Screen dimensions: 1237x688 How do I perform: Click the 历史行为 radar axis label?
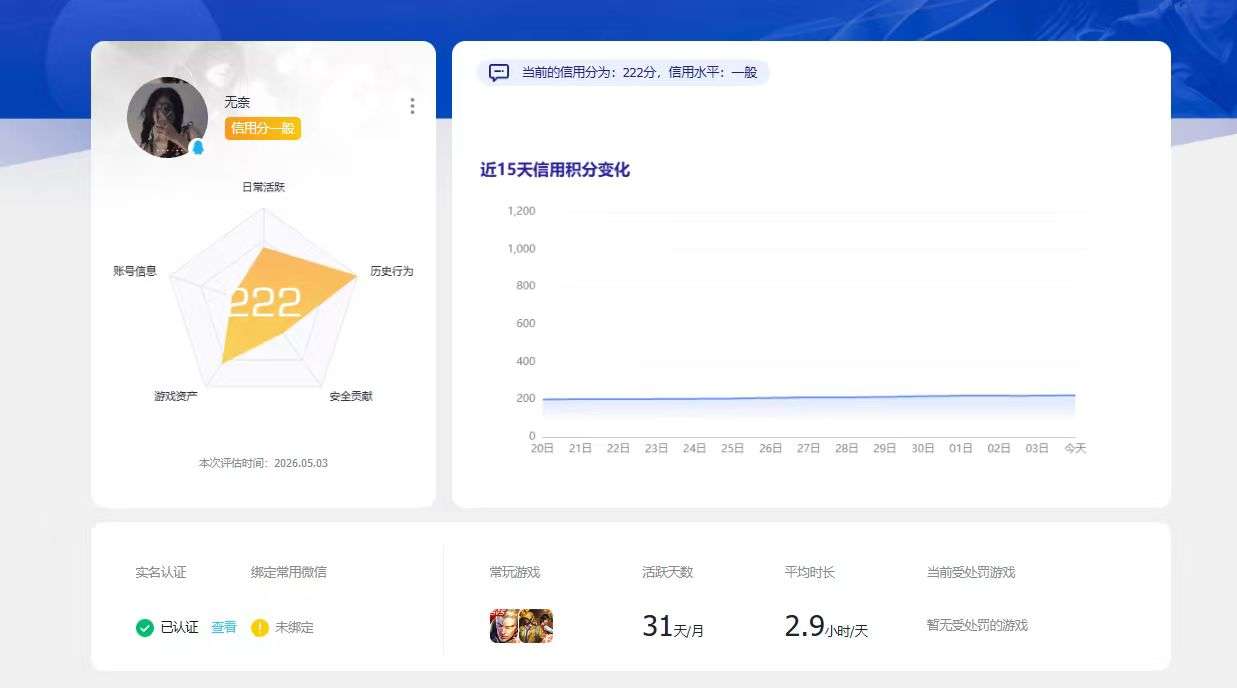tap(391, 271)
